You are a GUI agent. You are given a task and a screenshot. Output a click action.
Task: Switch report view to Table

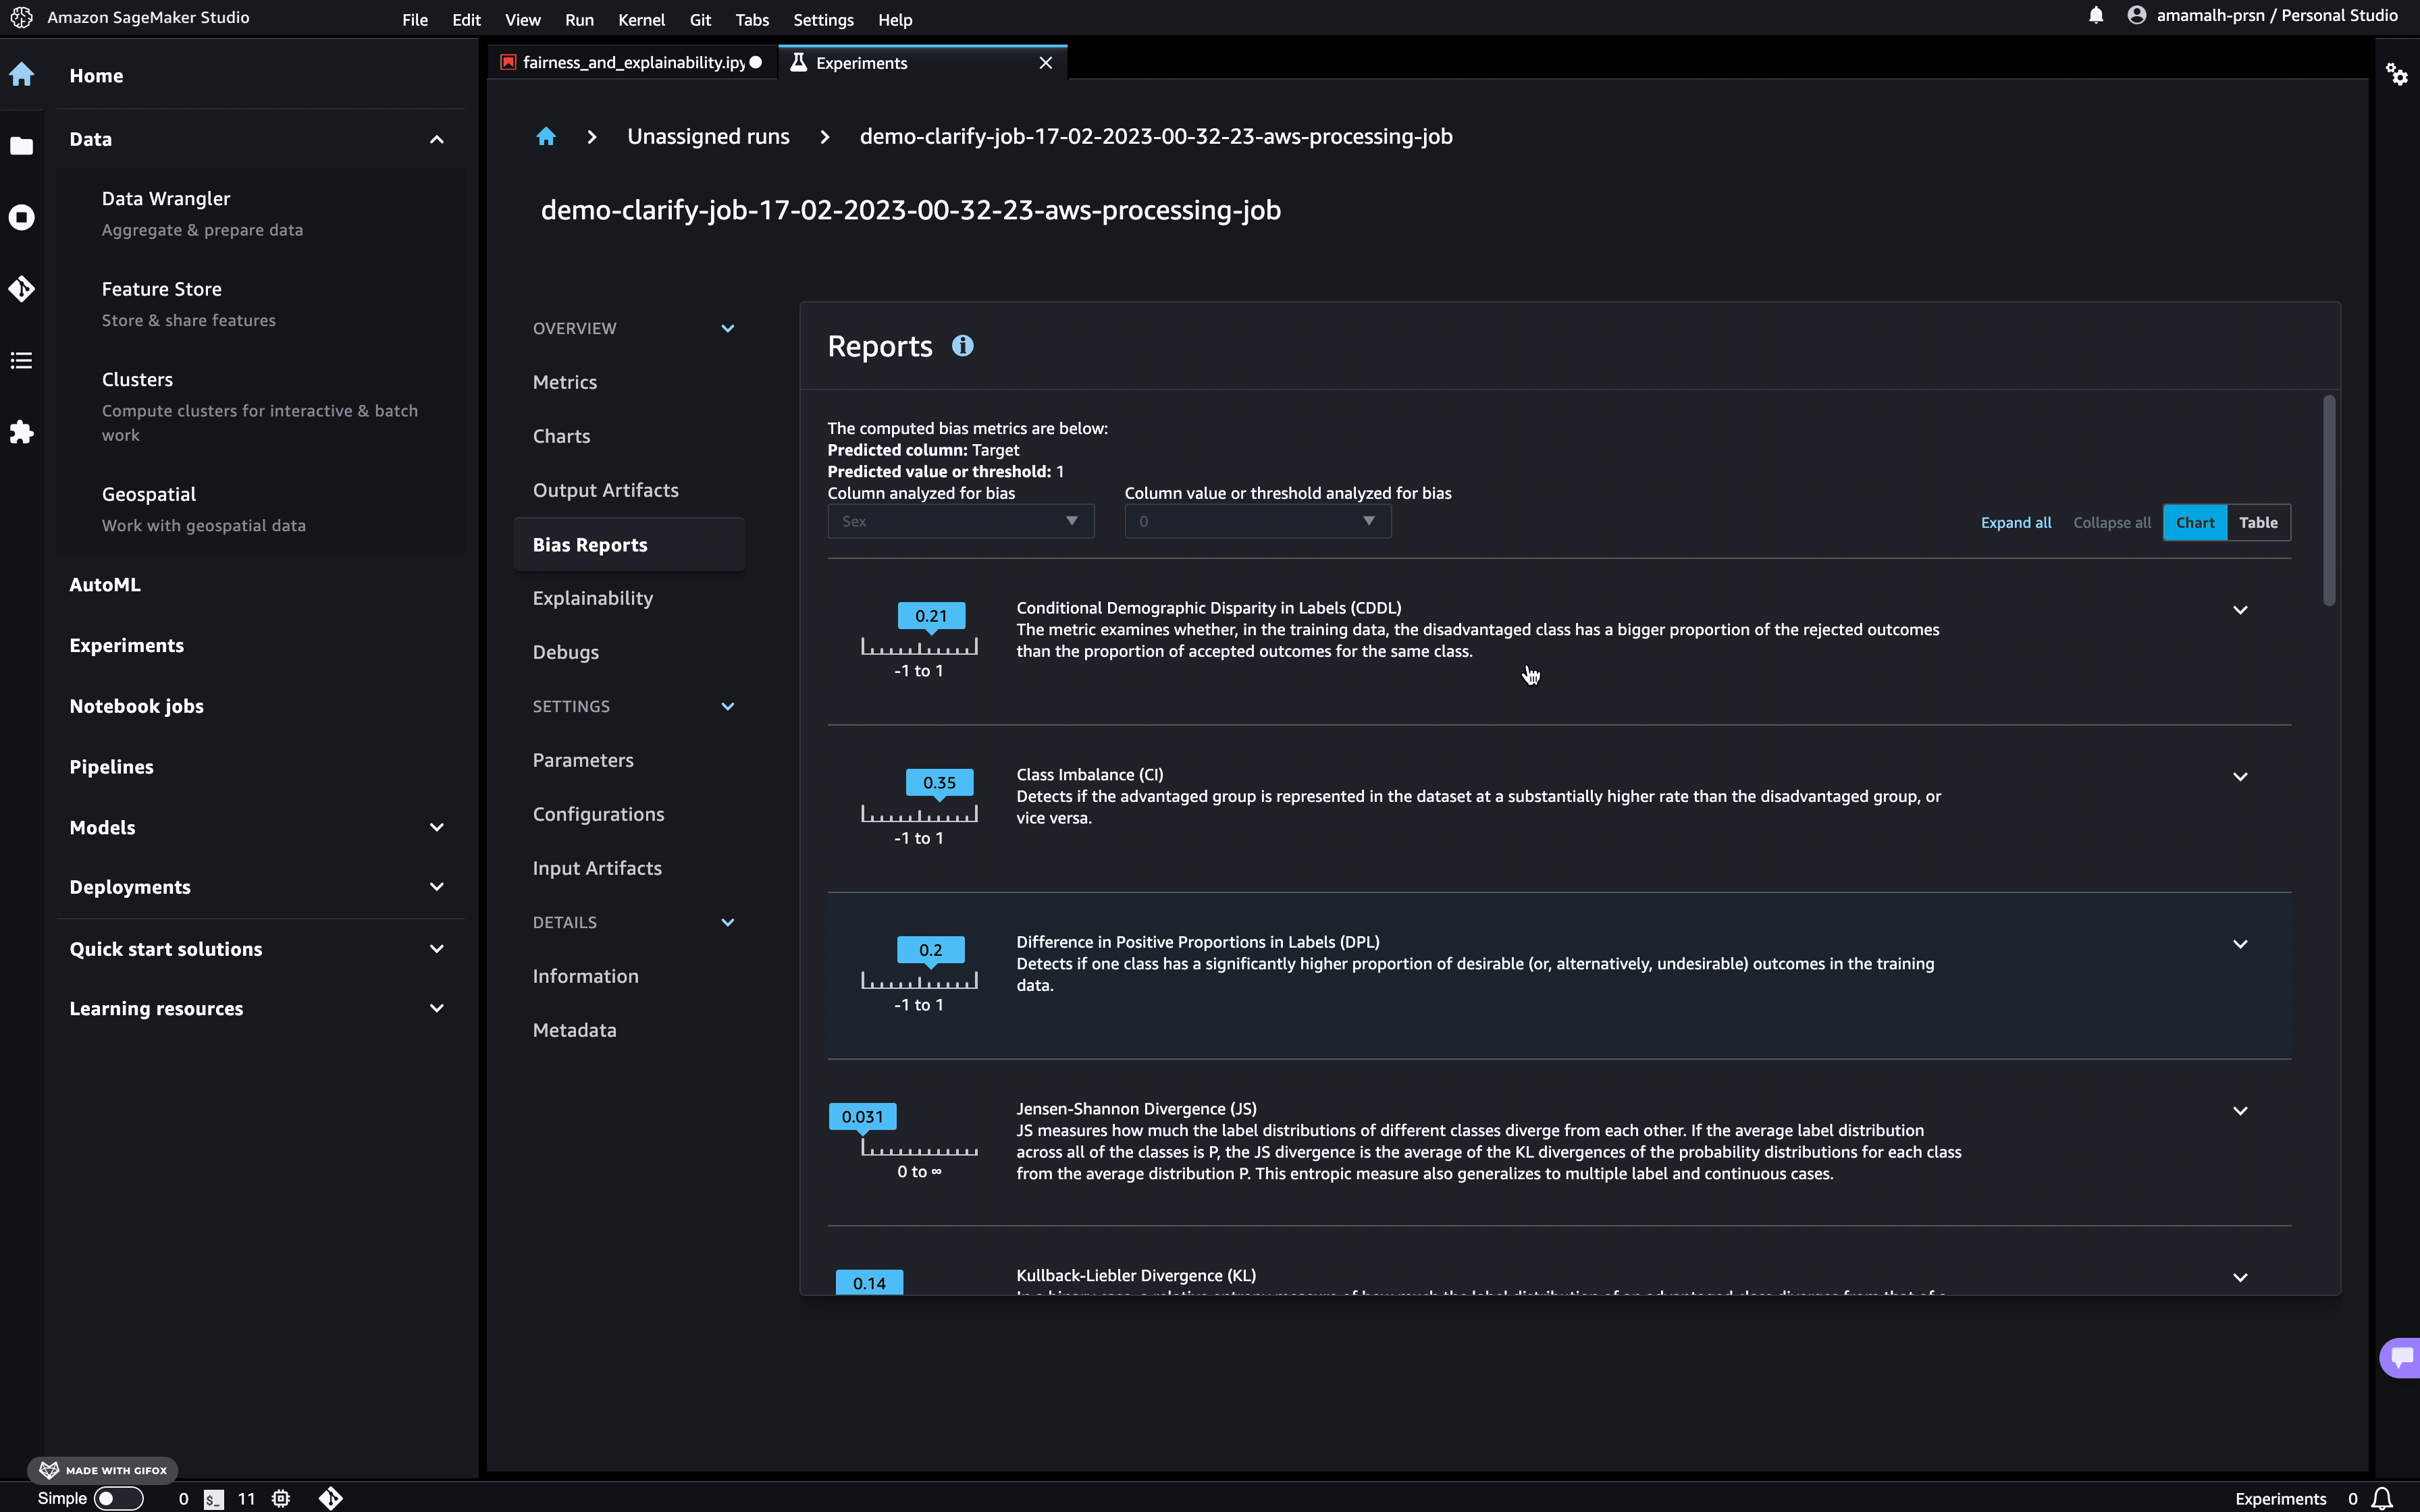click(x=2258, y=523)
